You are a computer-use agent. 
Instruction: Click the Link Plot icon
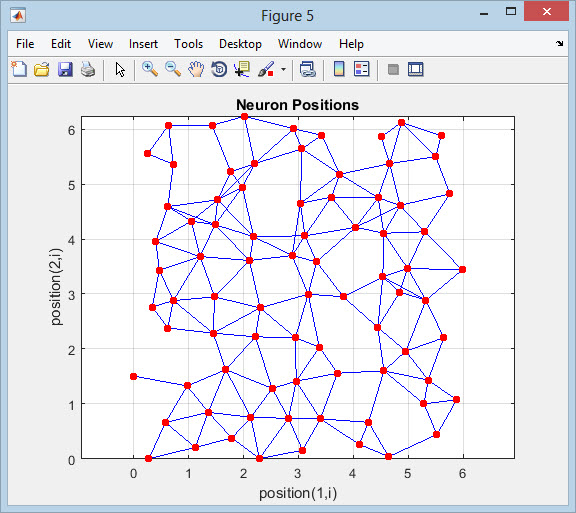coord(307,69)
